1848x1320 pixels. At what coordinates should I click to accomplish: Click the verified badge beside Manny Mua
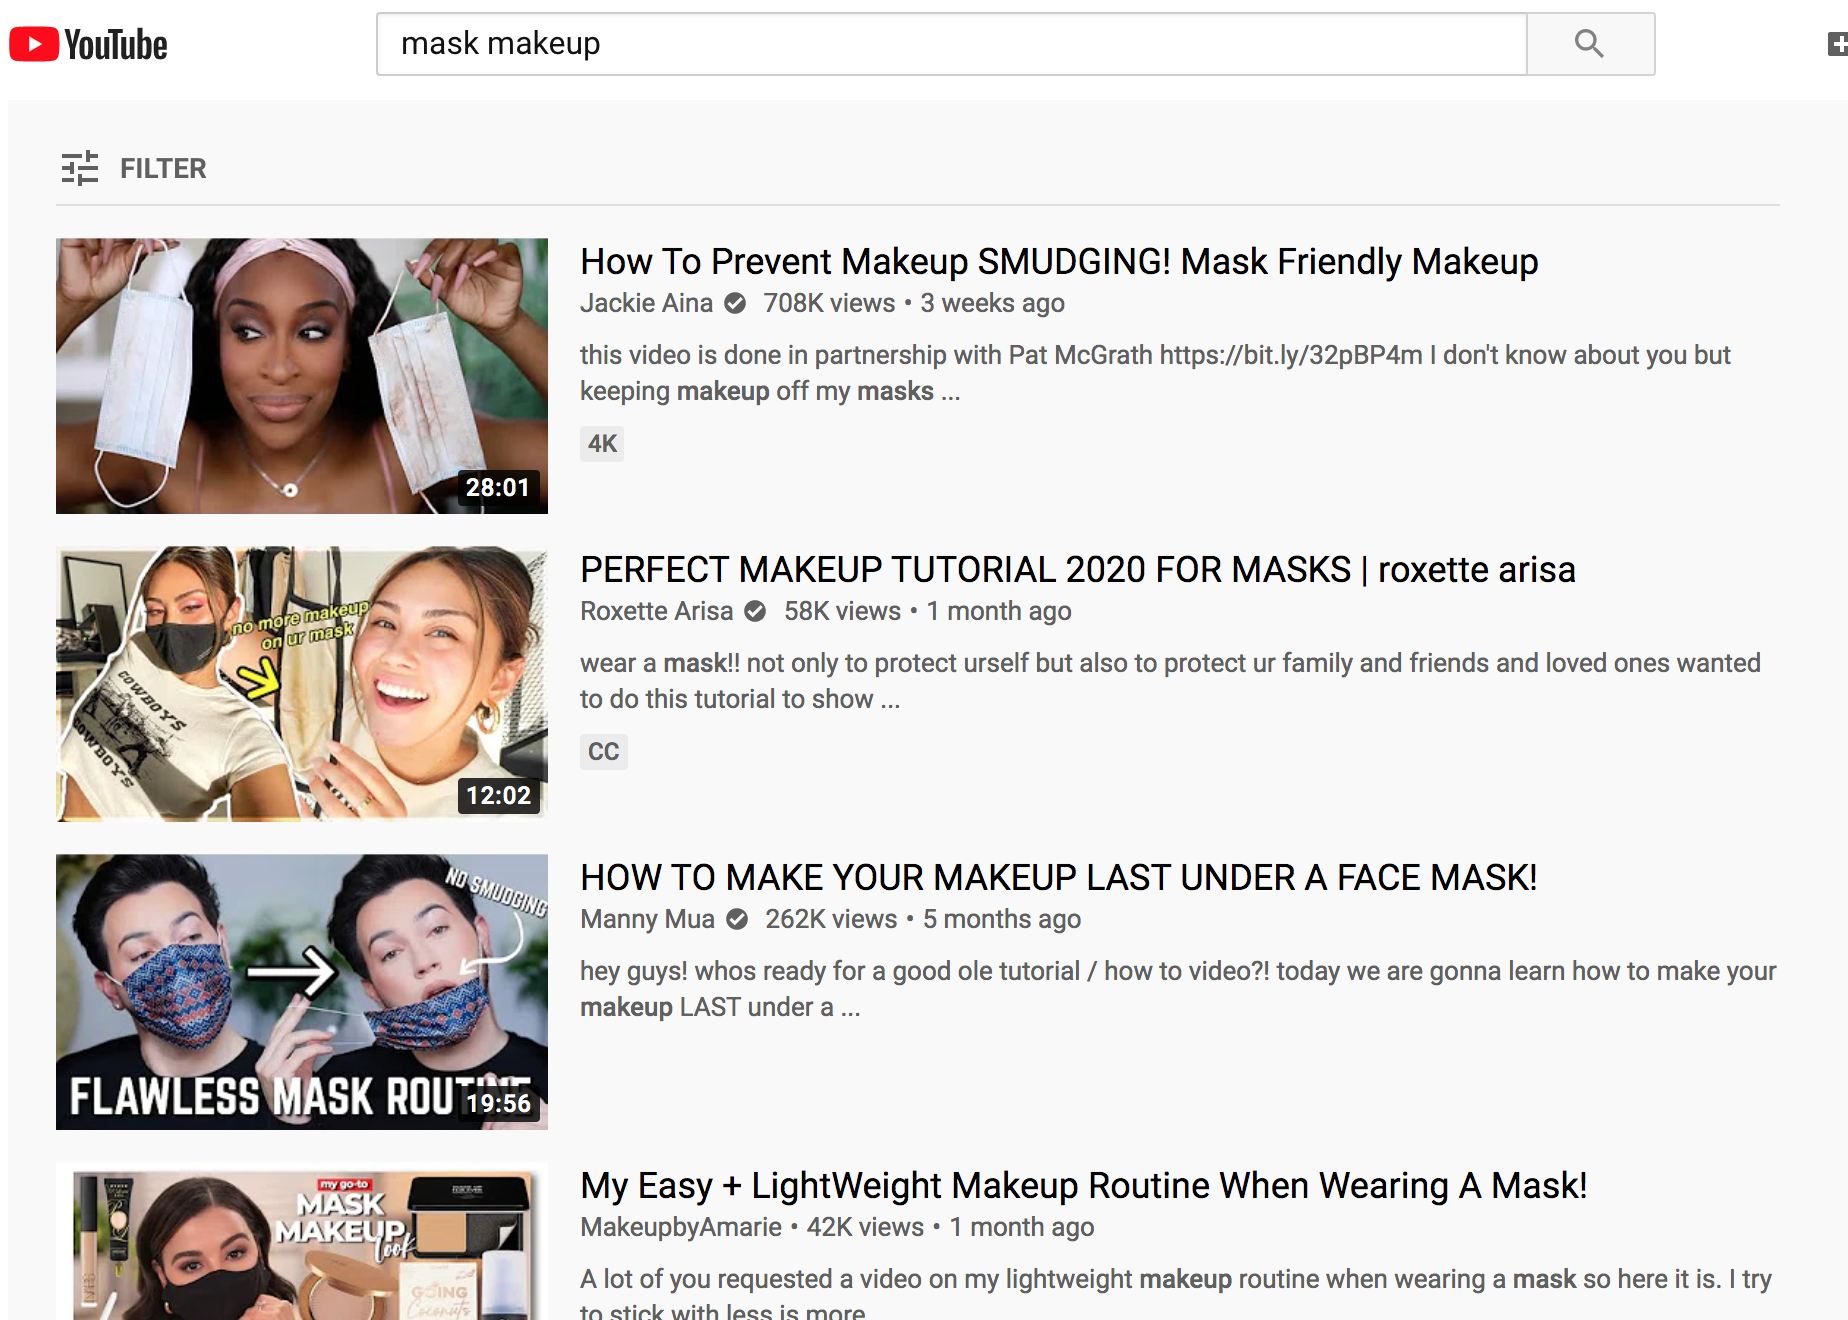(737, 919)
